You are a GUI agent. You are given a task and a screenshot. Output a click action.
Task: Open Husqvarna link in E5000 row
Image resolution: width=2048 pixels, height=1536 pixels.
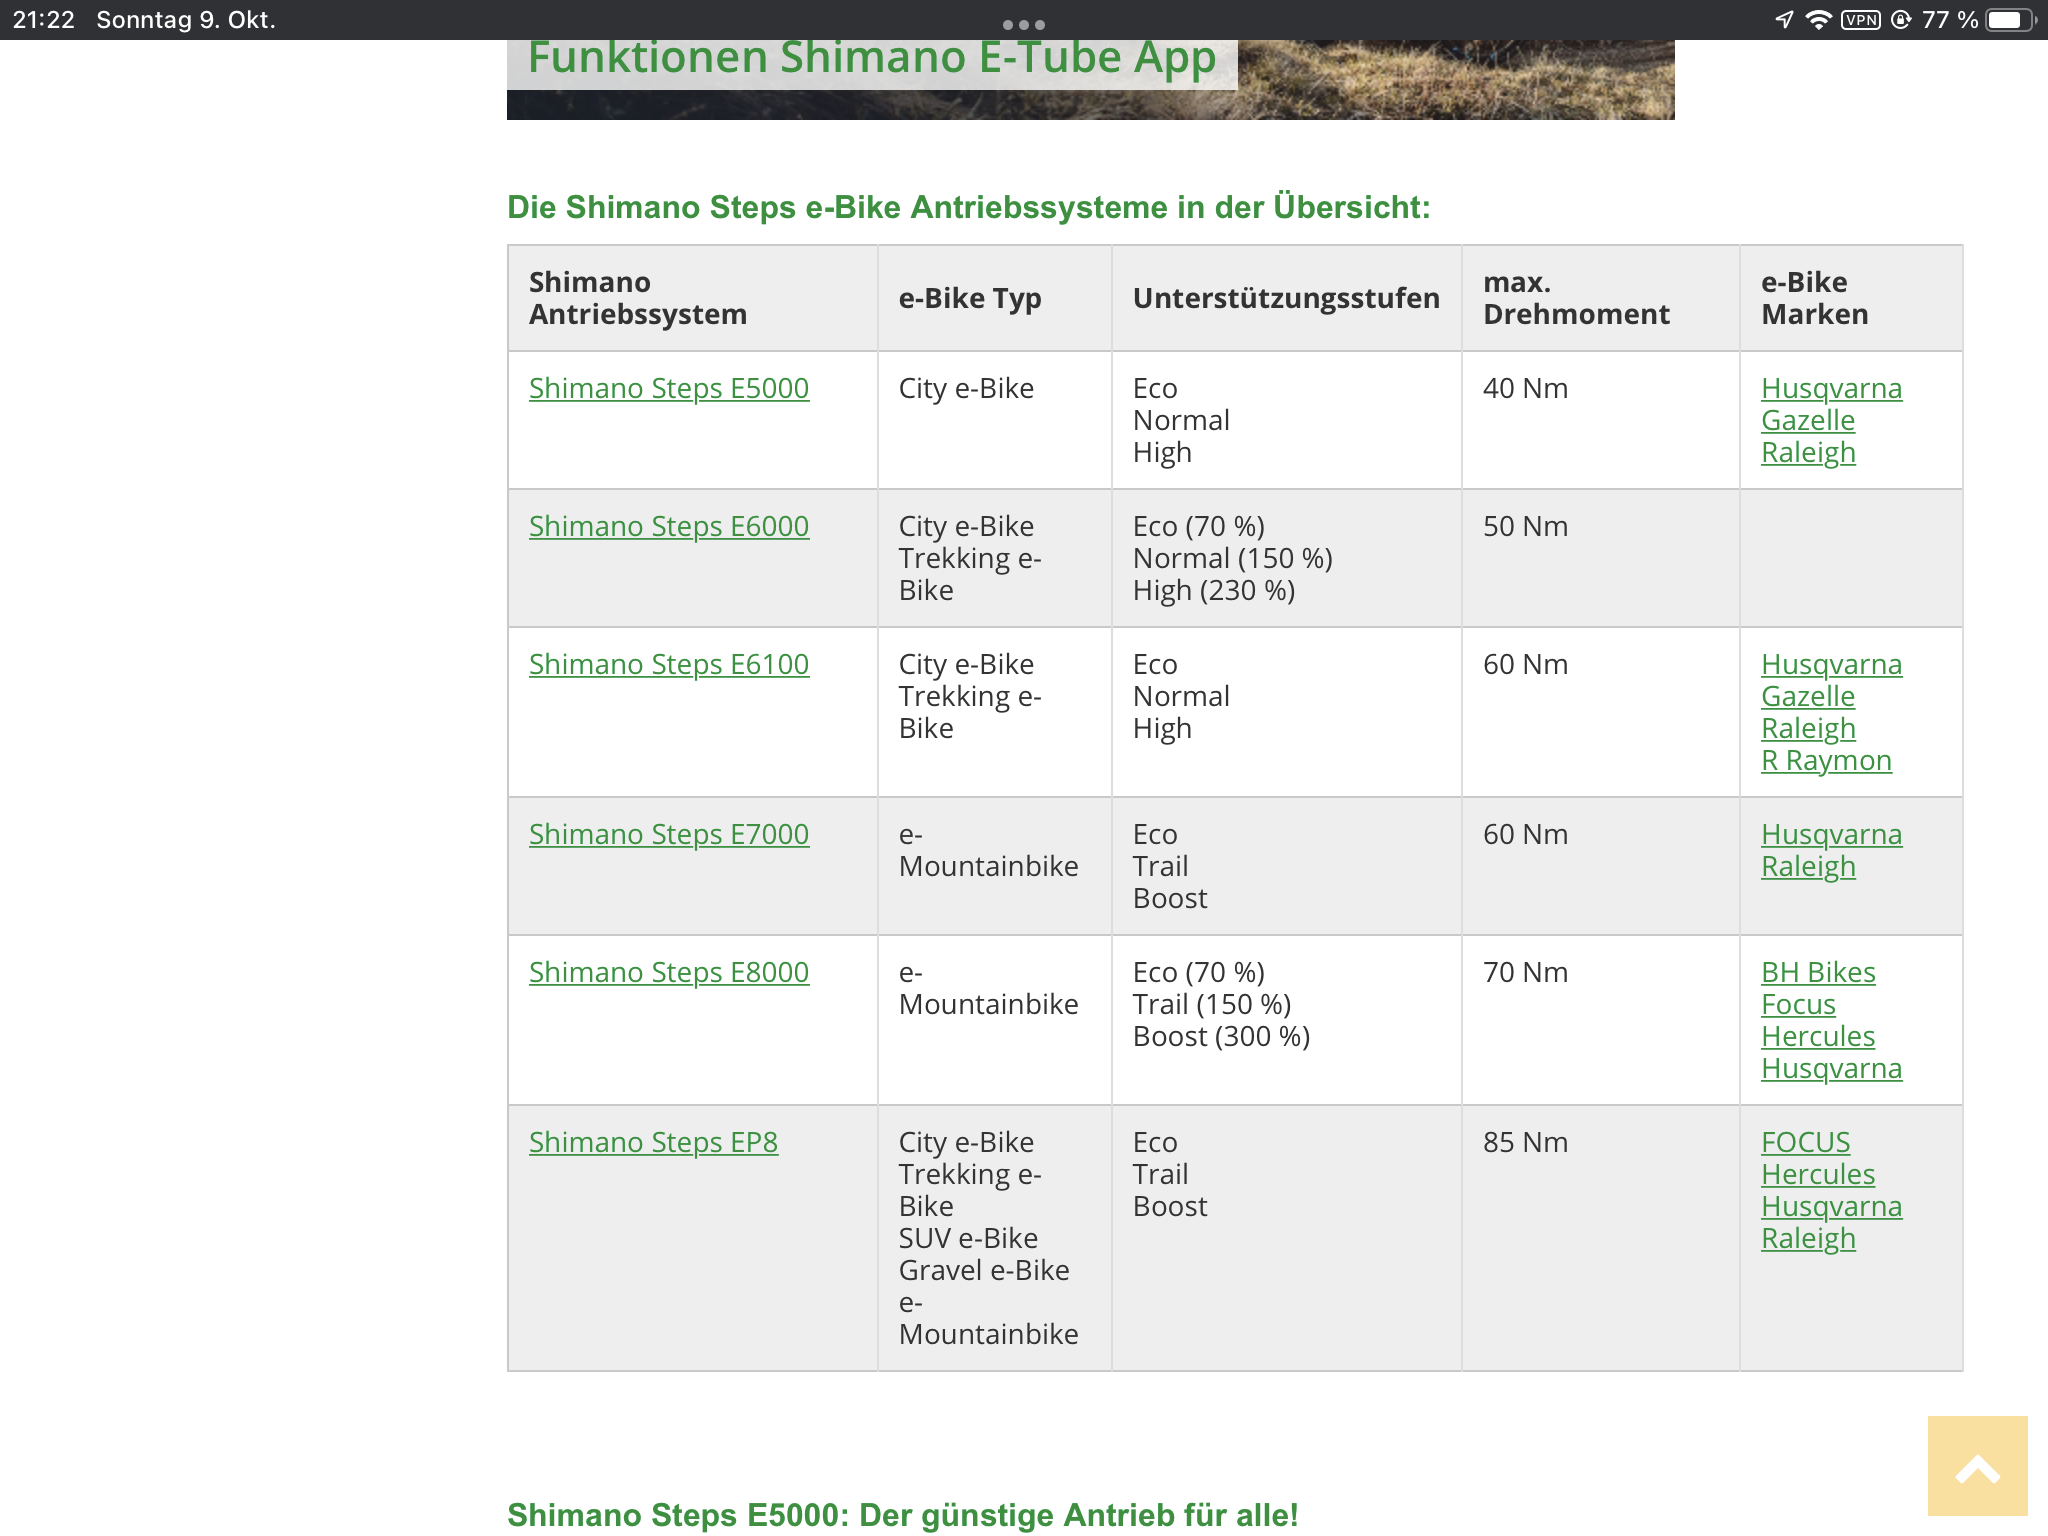1831,388
